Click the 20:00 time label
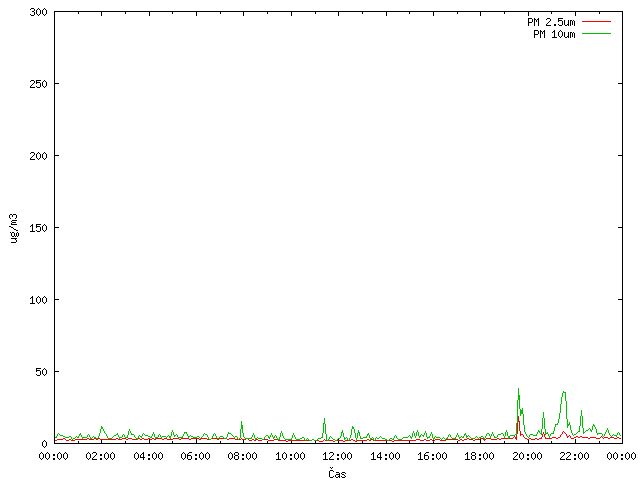Image resolution: width=640 pixels, height=480 pixels. [527, 456]
